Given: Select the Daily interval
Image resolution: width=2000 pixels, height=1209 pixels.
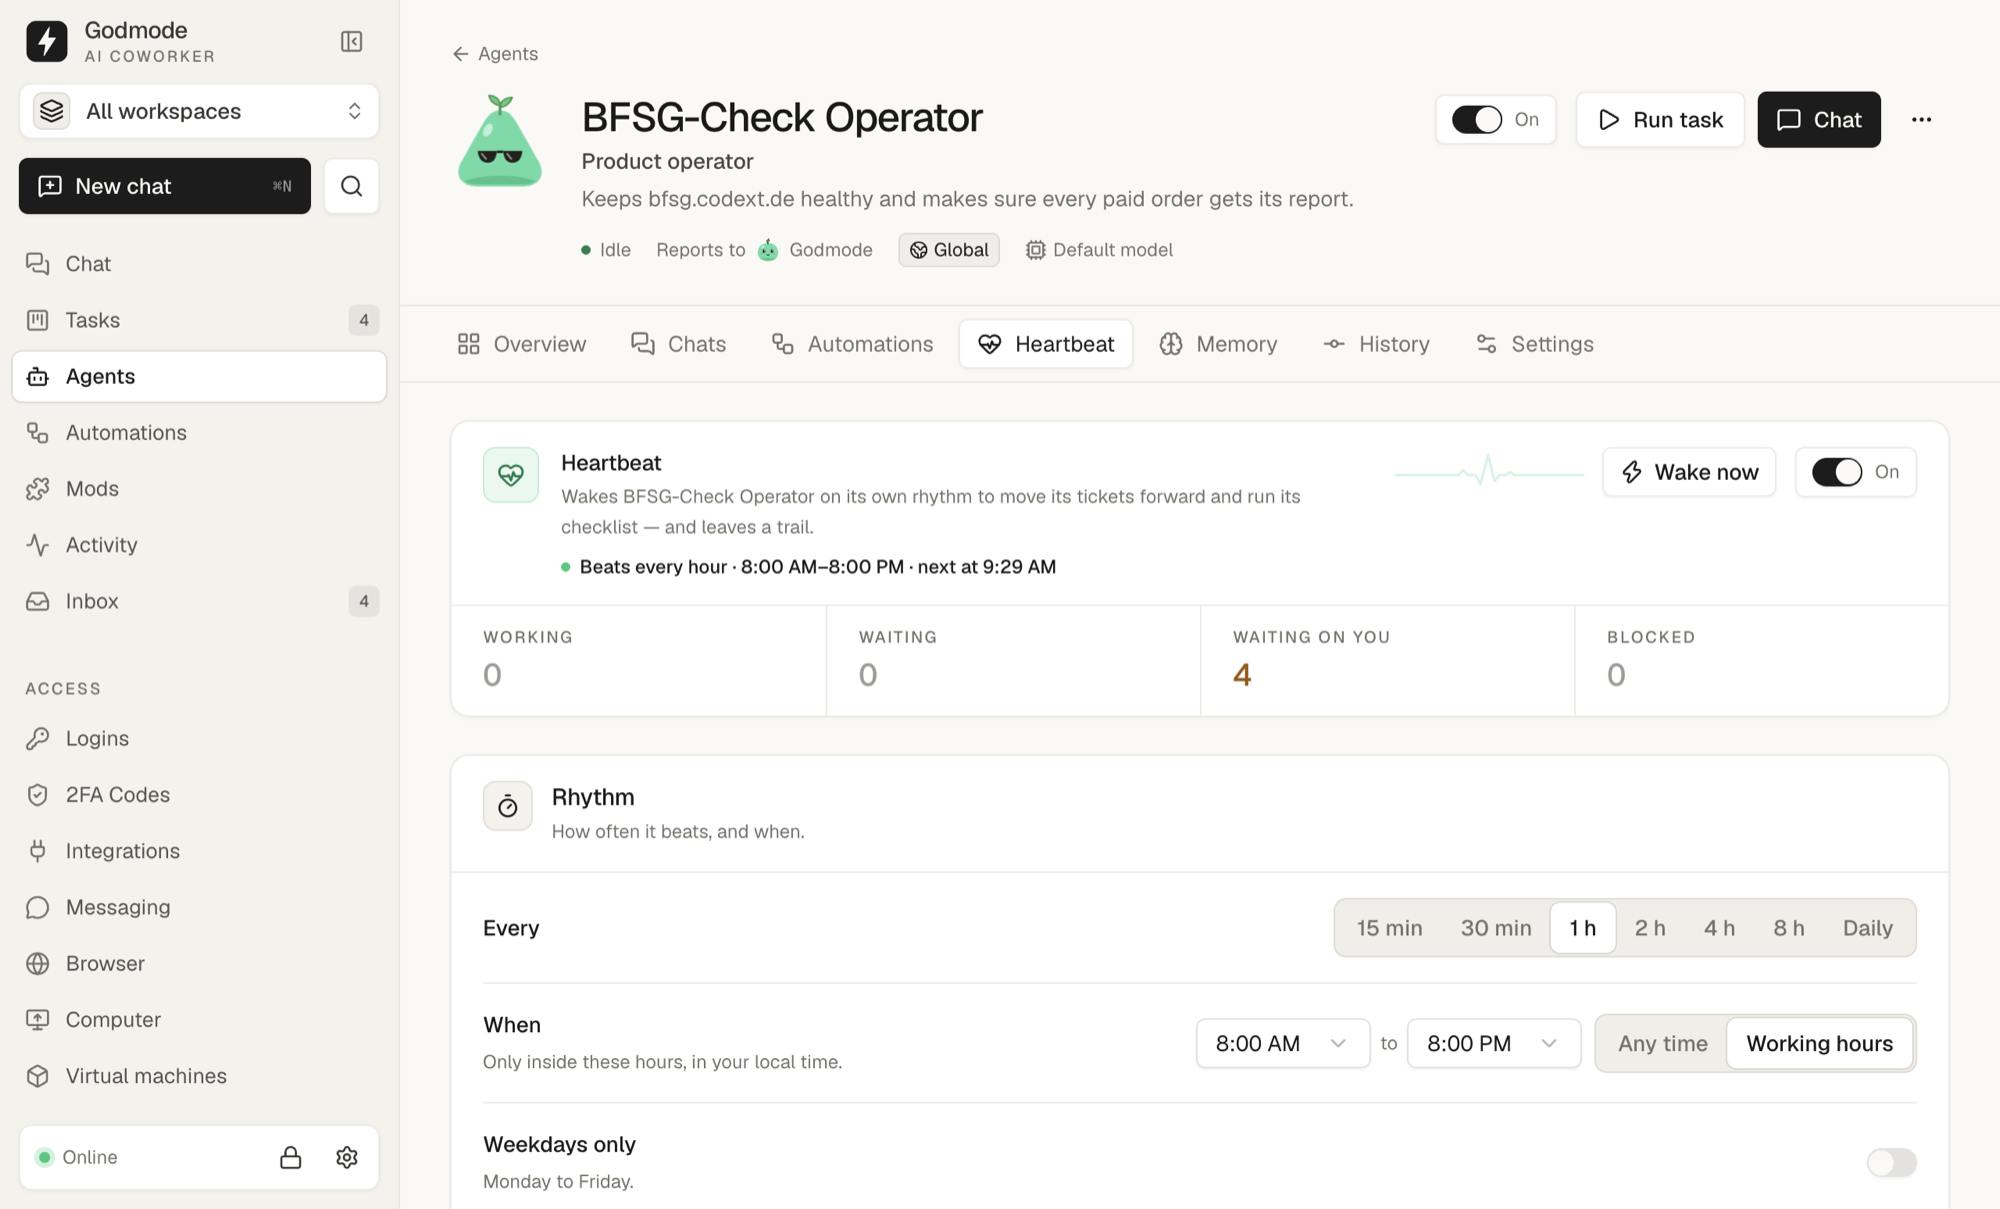Looking at the screenshot, I should click(x=1868, y=928).
